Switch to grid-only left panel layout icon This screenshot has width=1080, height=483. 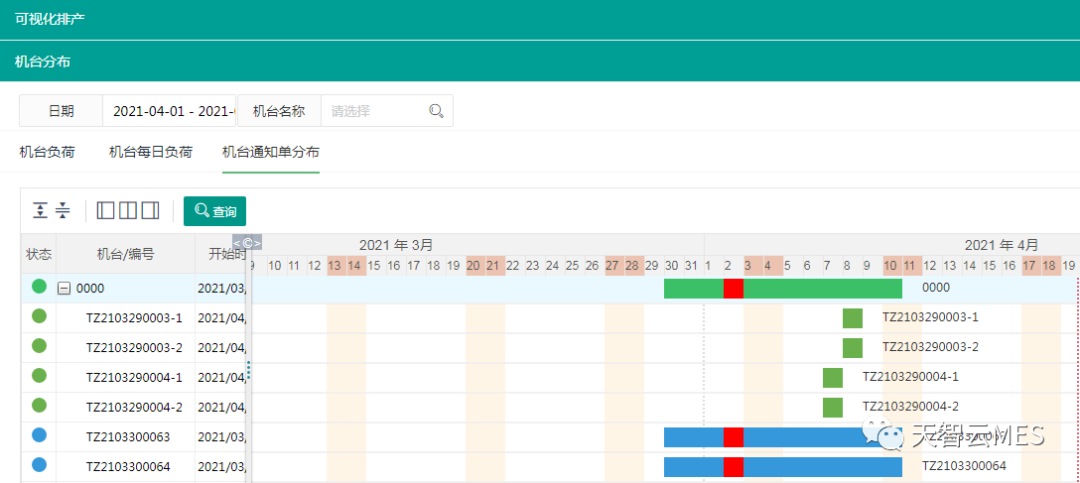point(105,211)
